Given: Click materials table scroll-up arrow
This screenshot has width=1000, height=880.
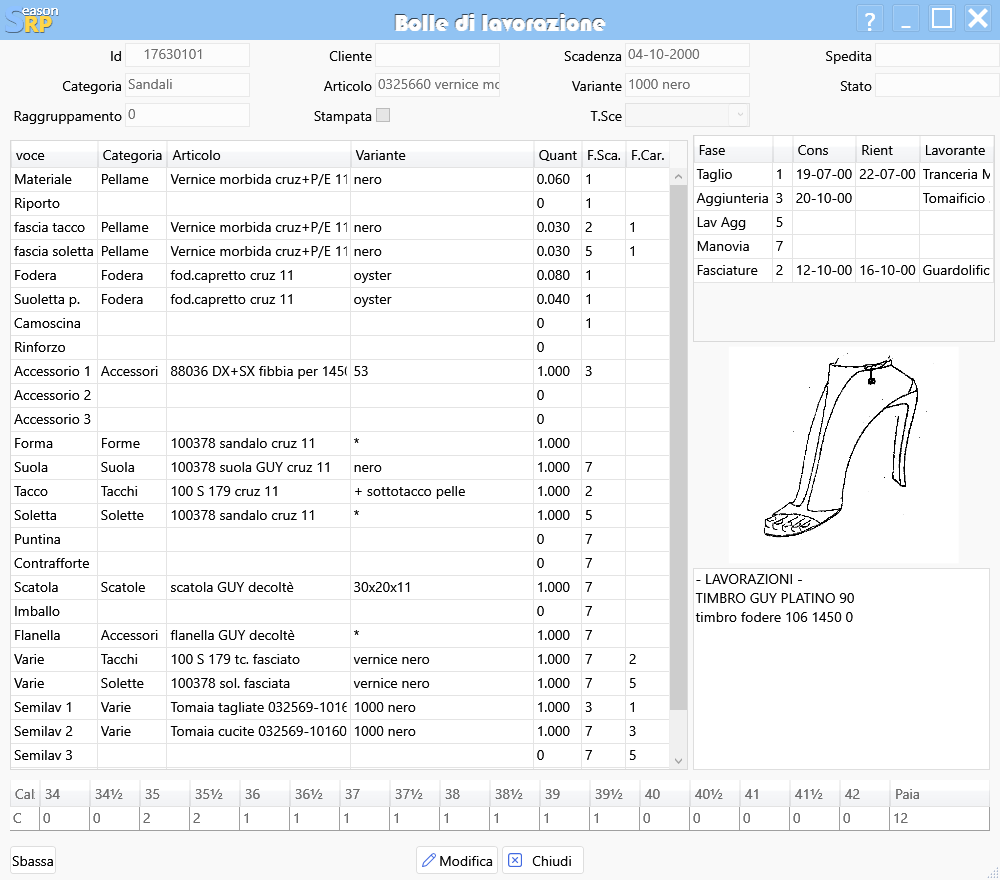Looking at the screenshot, I should click(678, 177).
